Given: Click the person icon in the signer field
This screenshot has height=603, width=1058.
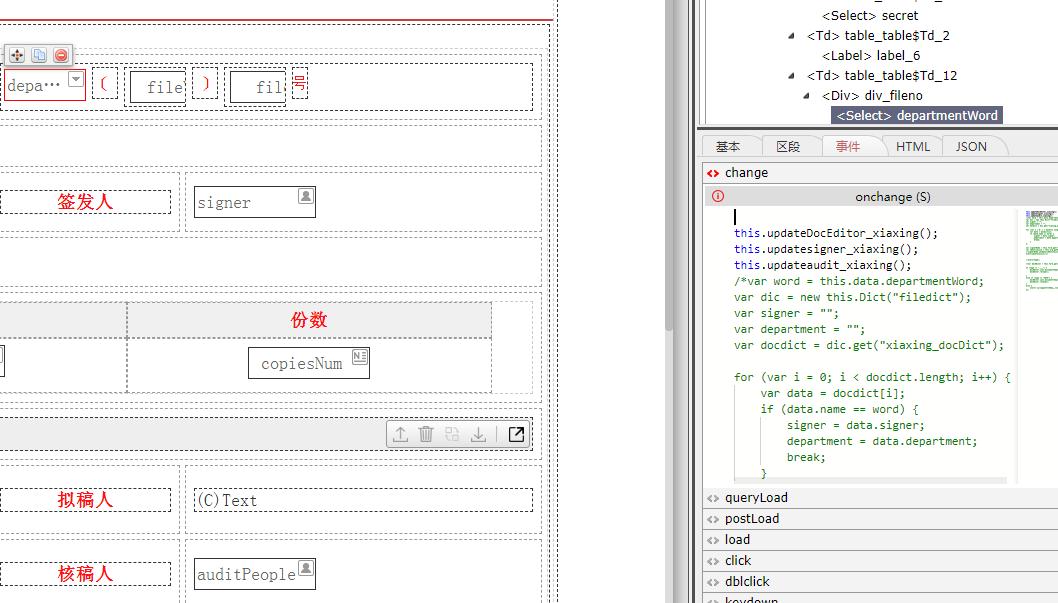Looking at the screenshot, I should [306, 196].
